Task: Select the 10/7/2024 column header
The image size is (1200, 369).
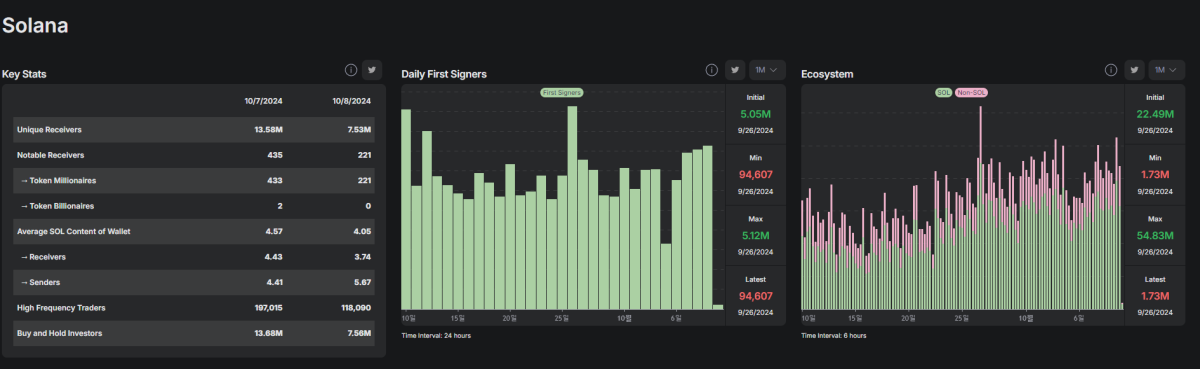Action: coord(263,101)
